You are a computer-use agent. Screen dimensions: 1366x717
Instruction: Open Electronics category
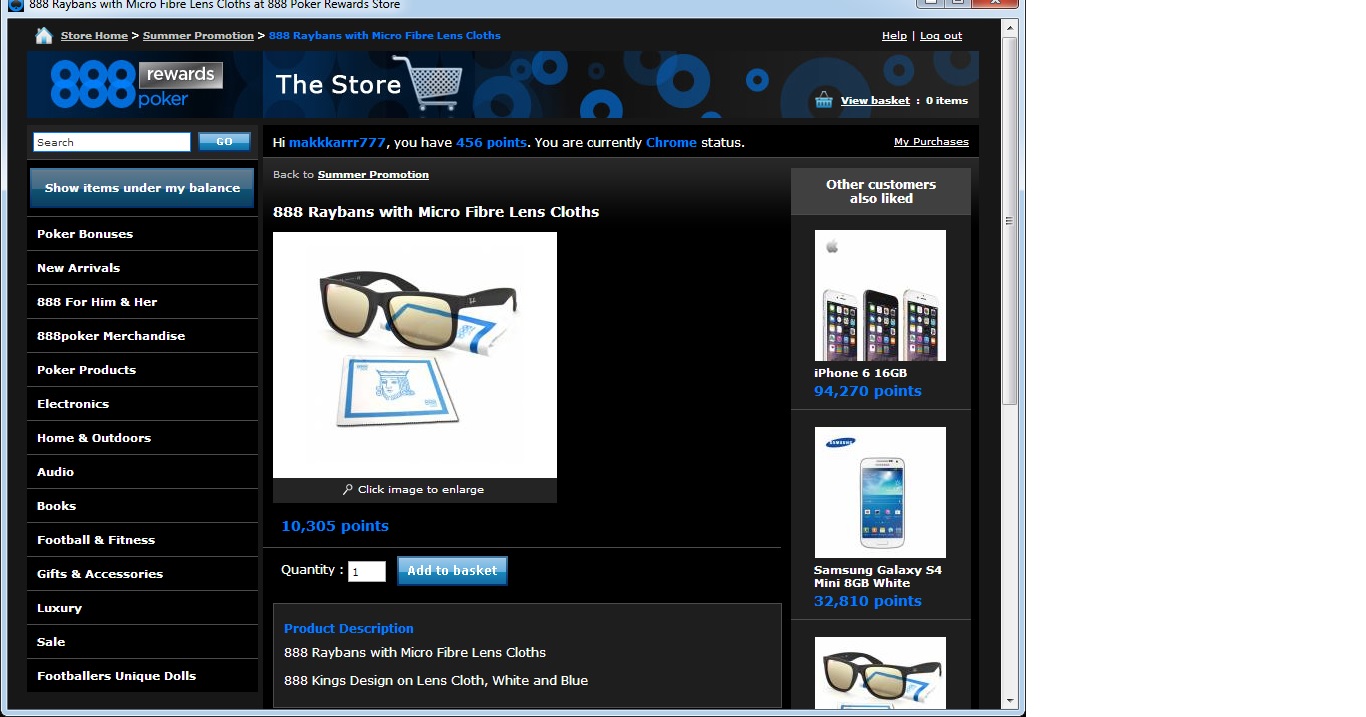pyautogui.click(x=142, y=404)
